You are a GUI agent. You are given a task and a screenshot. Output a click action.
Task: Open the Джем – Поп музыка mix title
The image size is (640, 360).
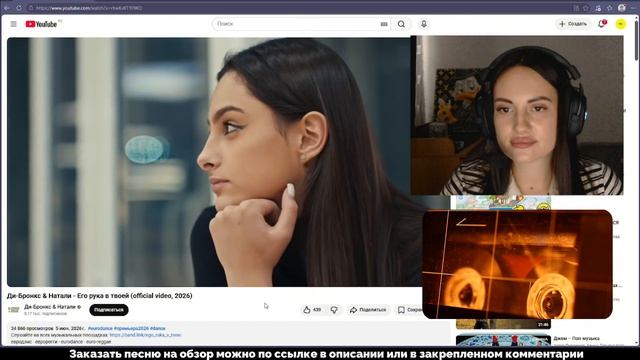(x=576, y=338)
